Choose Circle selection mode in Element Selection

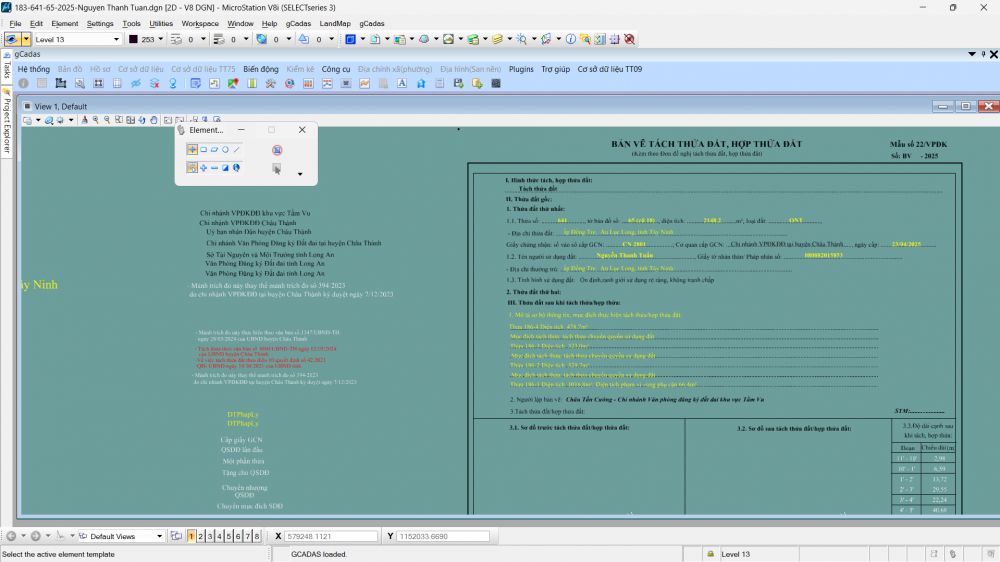pos(225,149)
